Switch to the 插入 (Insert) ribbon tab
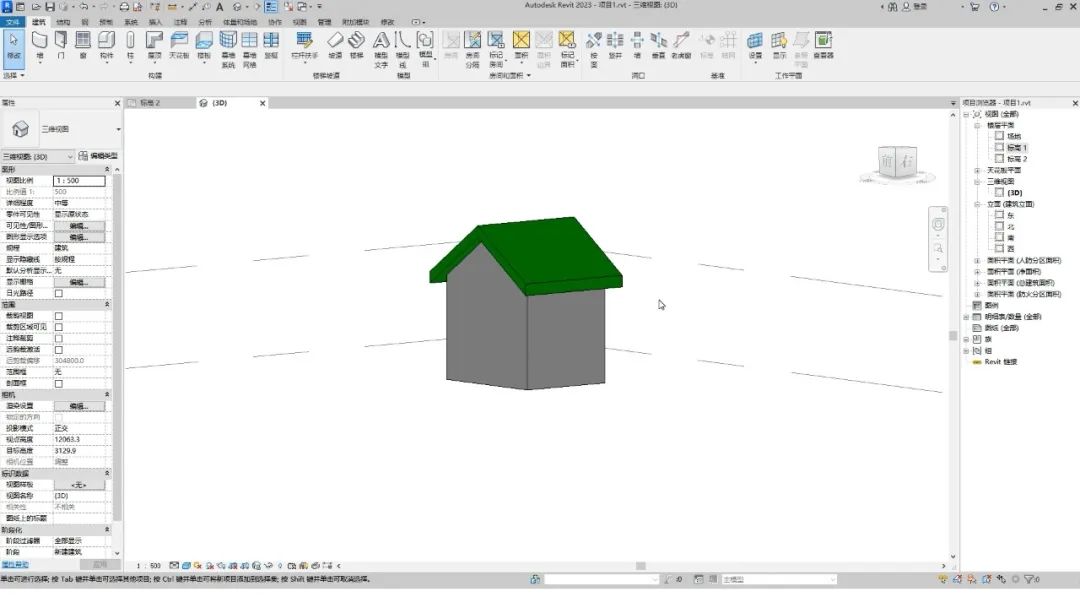The width and height of the screenshot is (1080, 608). (156, 22)
